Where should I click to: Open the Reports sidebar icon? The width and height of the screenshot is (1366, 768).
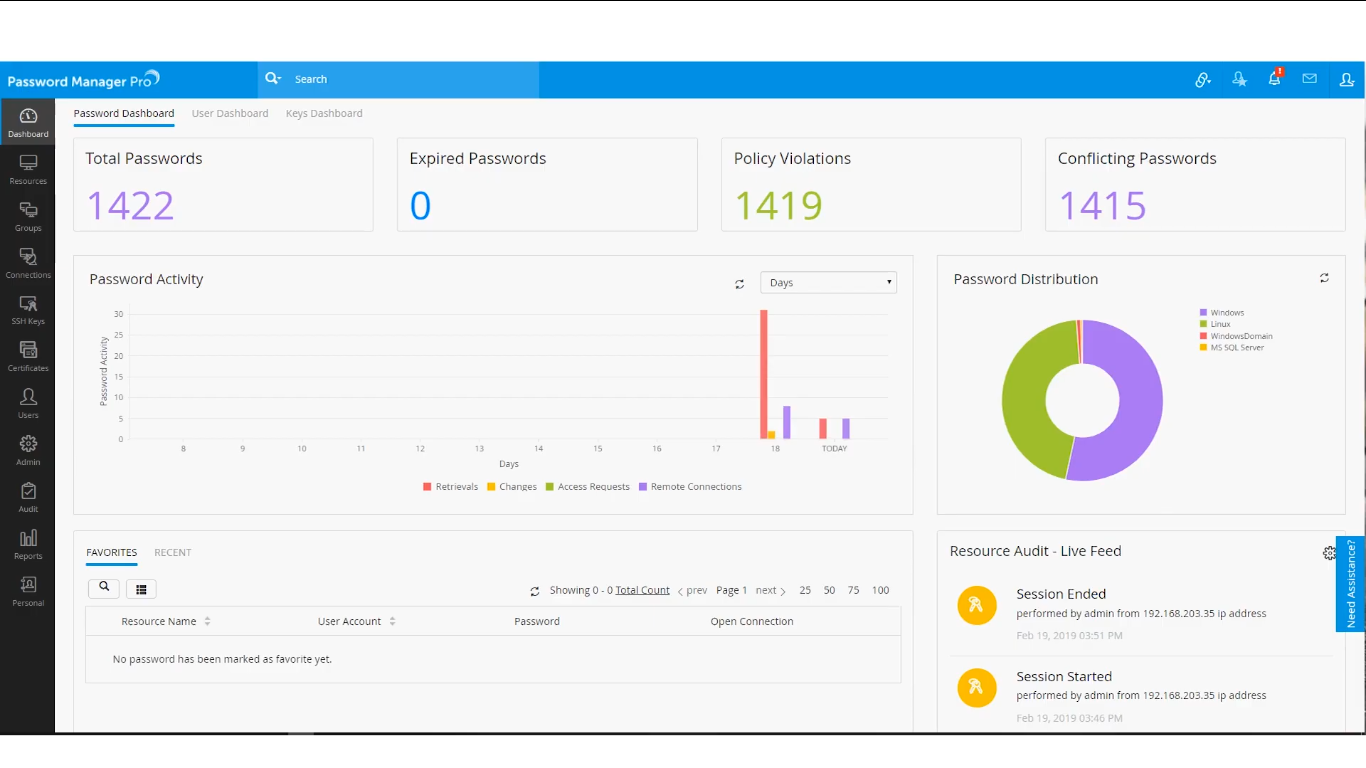pos(28,545)
